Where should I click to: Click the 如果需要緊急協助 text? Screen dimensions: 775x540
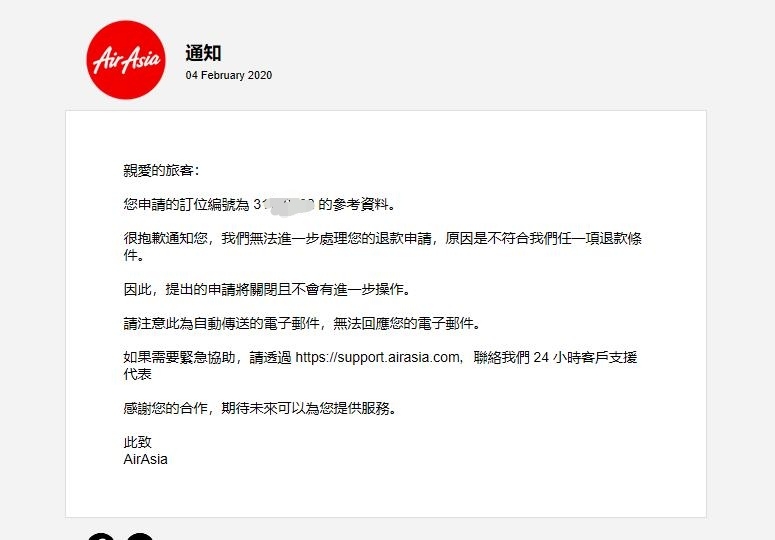tap(179, 357)
